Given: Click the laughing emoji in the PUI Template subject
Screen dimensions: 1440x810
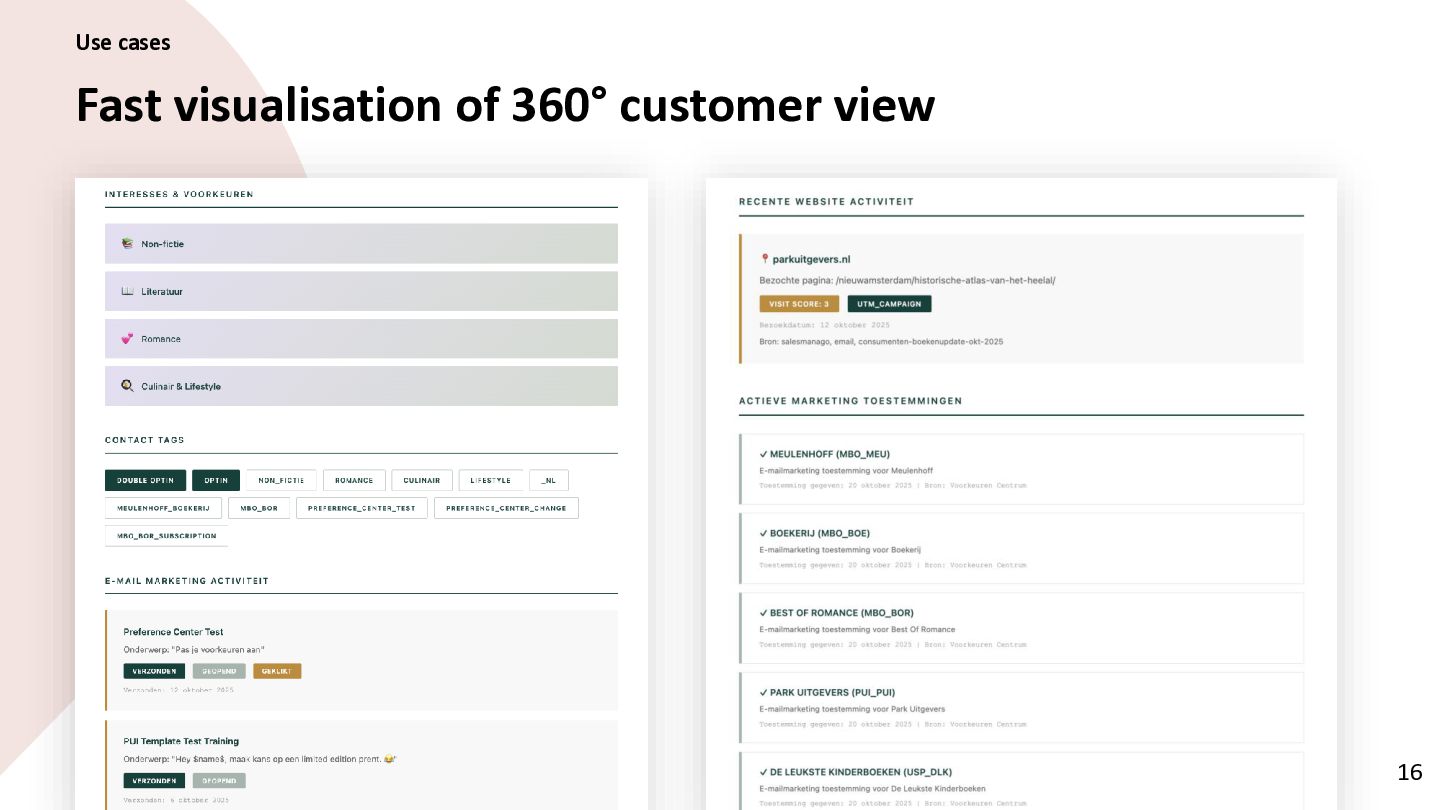Looking at the screenshot, I should 389,759.
